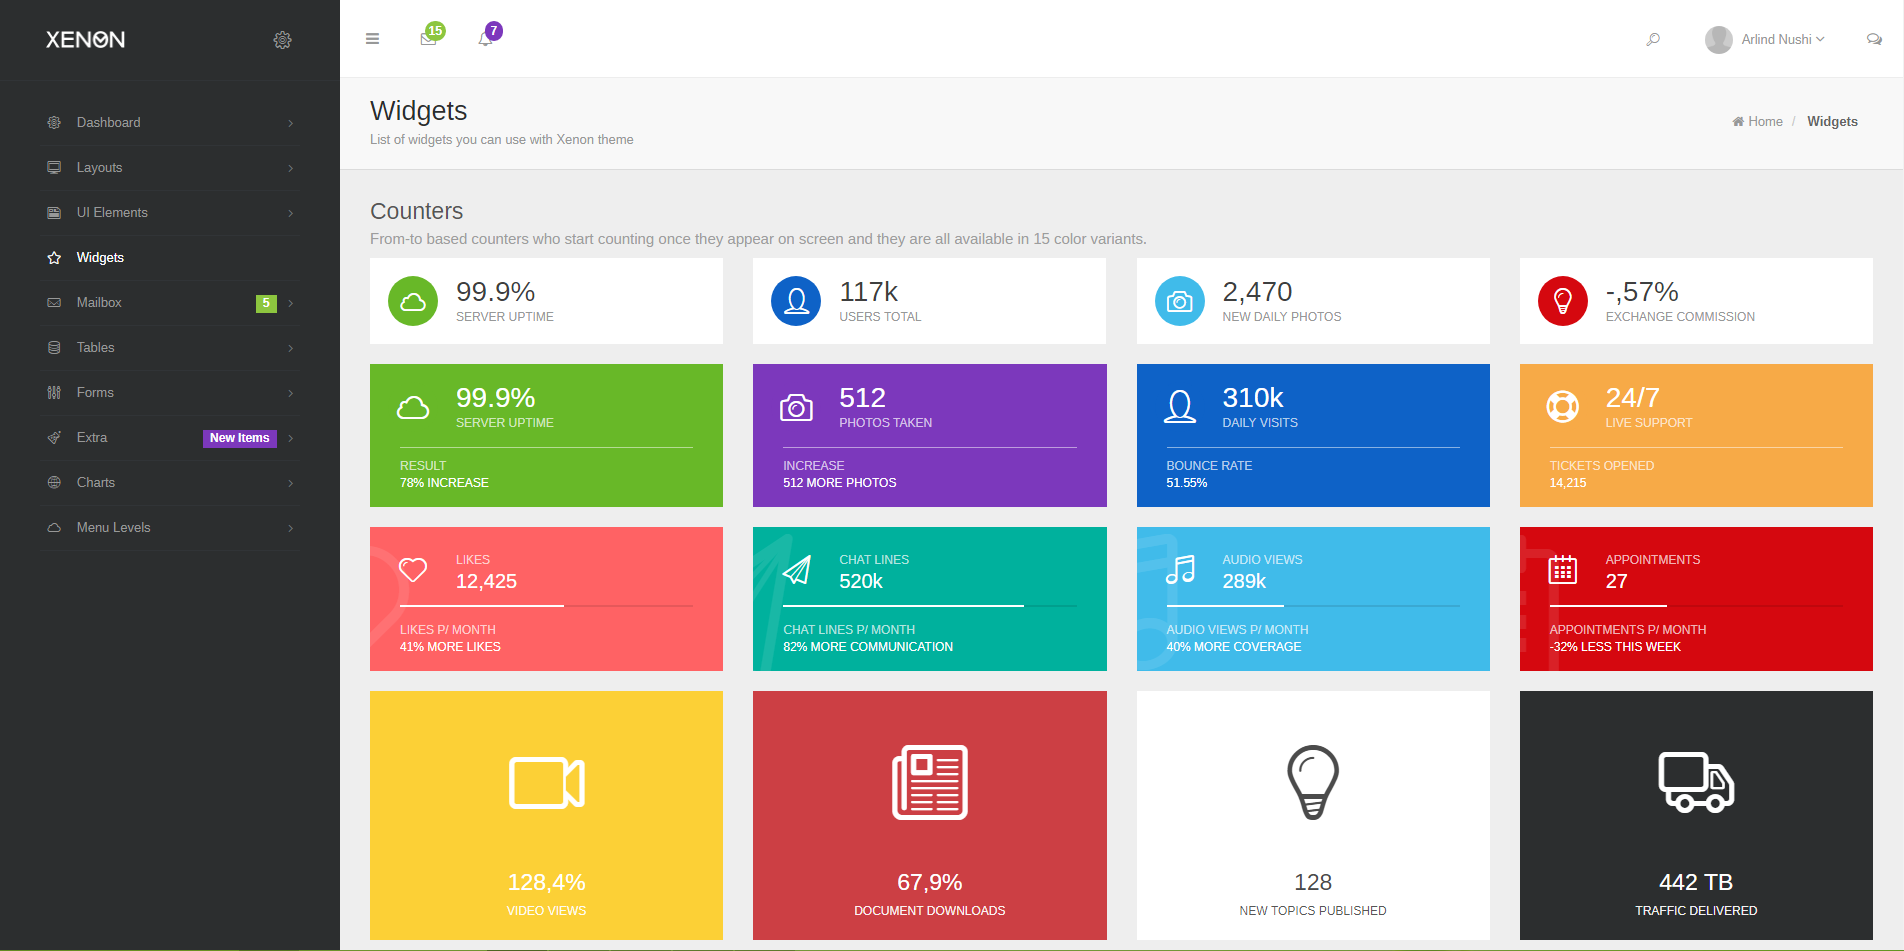Click the red lightbulb Exchange Commission icon
The height and width of the screenshot is (951, 1904).
(x=1562, y=301)
